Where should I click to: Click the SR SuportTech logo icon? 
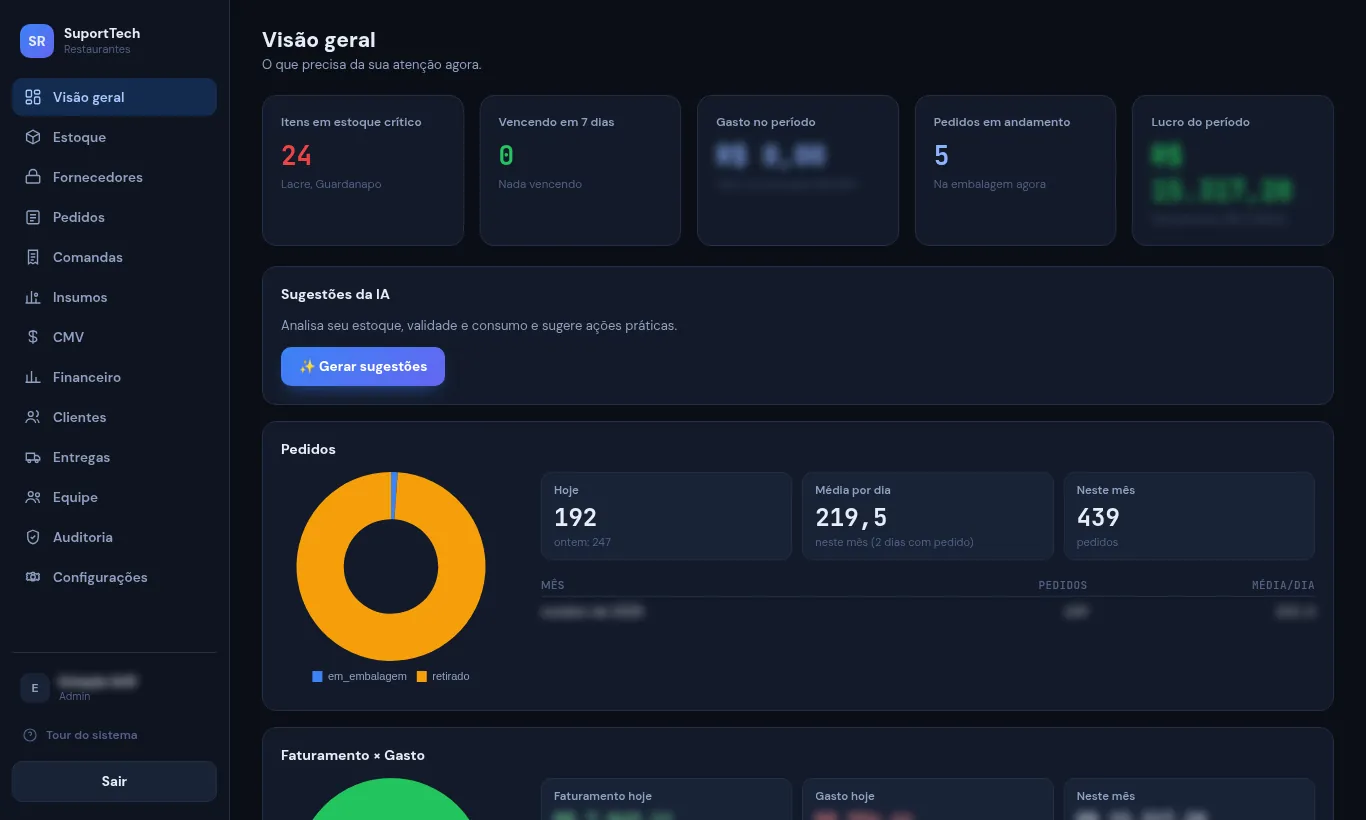coord(37,41)
